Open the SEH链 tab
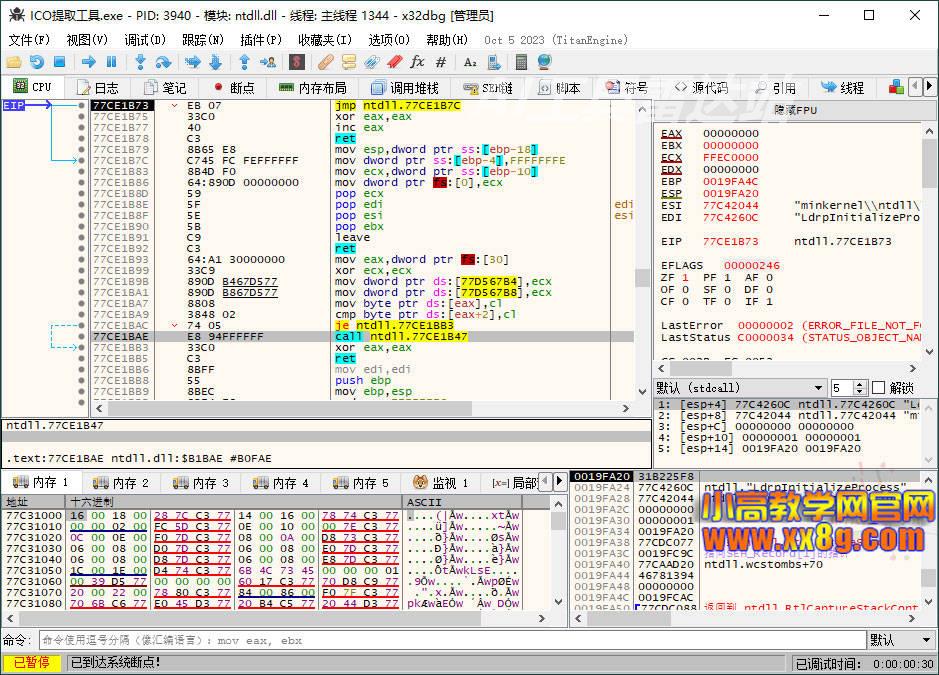The image size is (939, 675). [488, 88]
